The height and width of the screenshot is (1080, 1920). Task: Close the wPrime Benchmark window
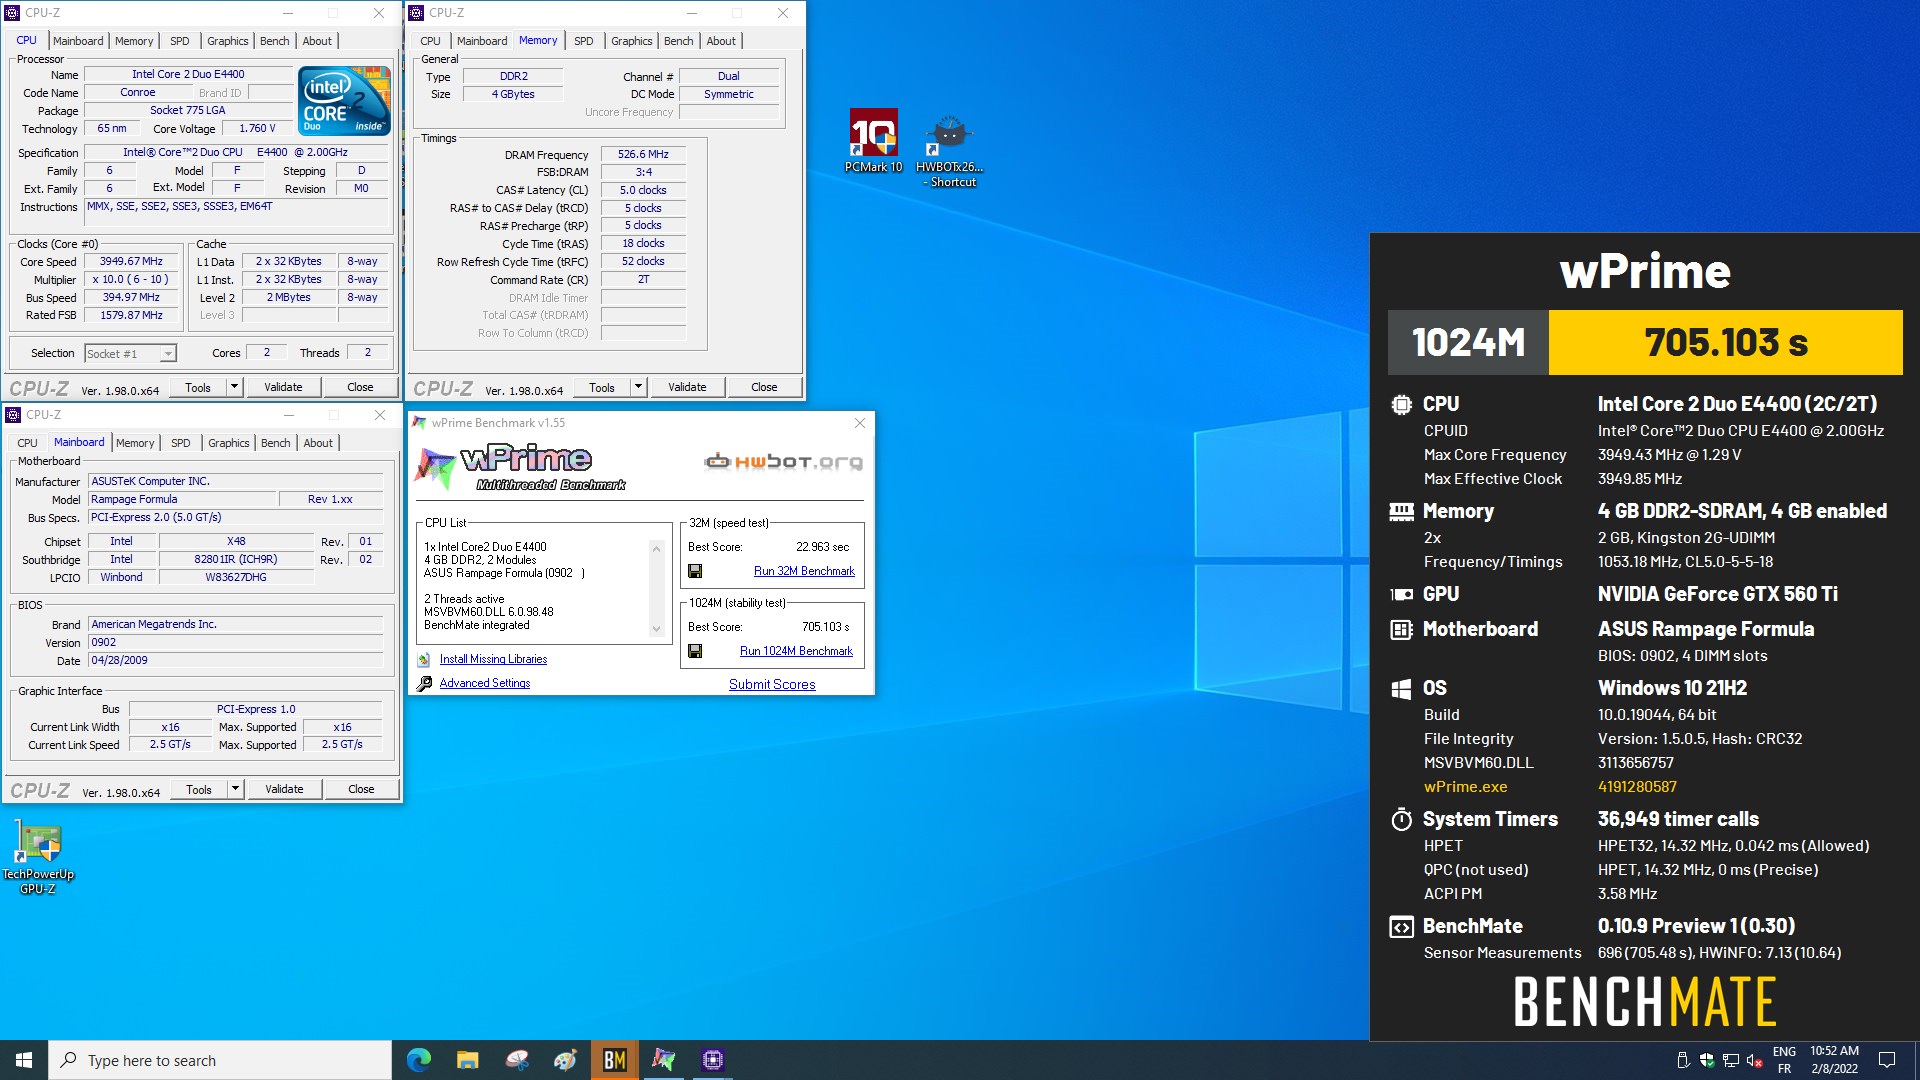tap(860, 423)
